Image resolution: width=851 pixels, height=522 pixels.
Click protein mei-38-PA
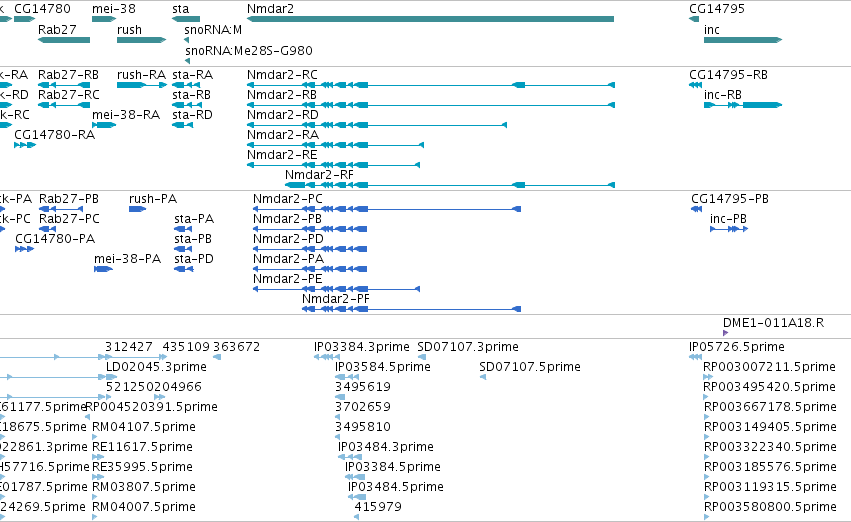(x=103, y=269)
